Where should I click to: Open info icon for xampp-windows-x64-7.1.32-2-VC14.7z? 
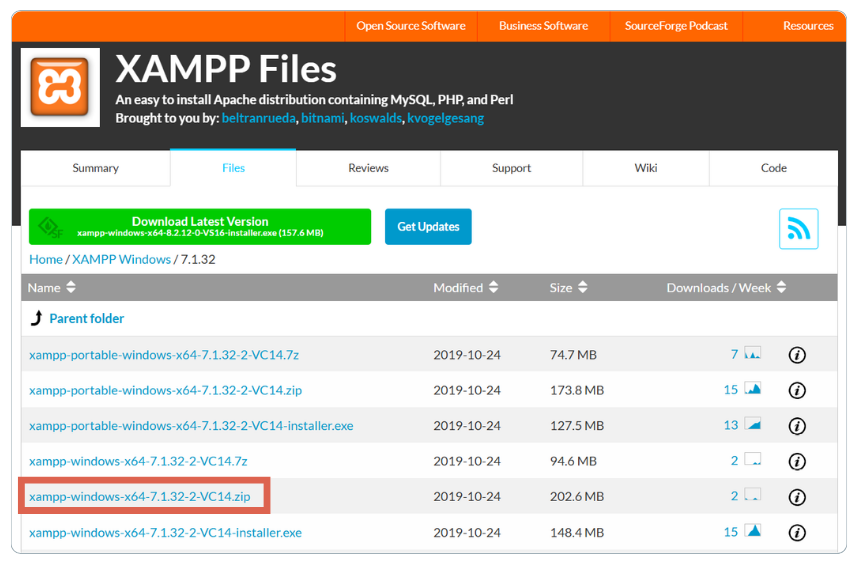coord(797,461)
